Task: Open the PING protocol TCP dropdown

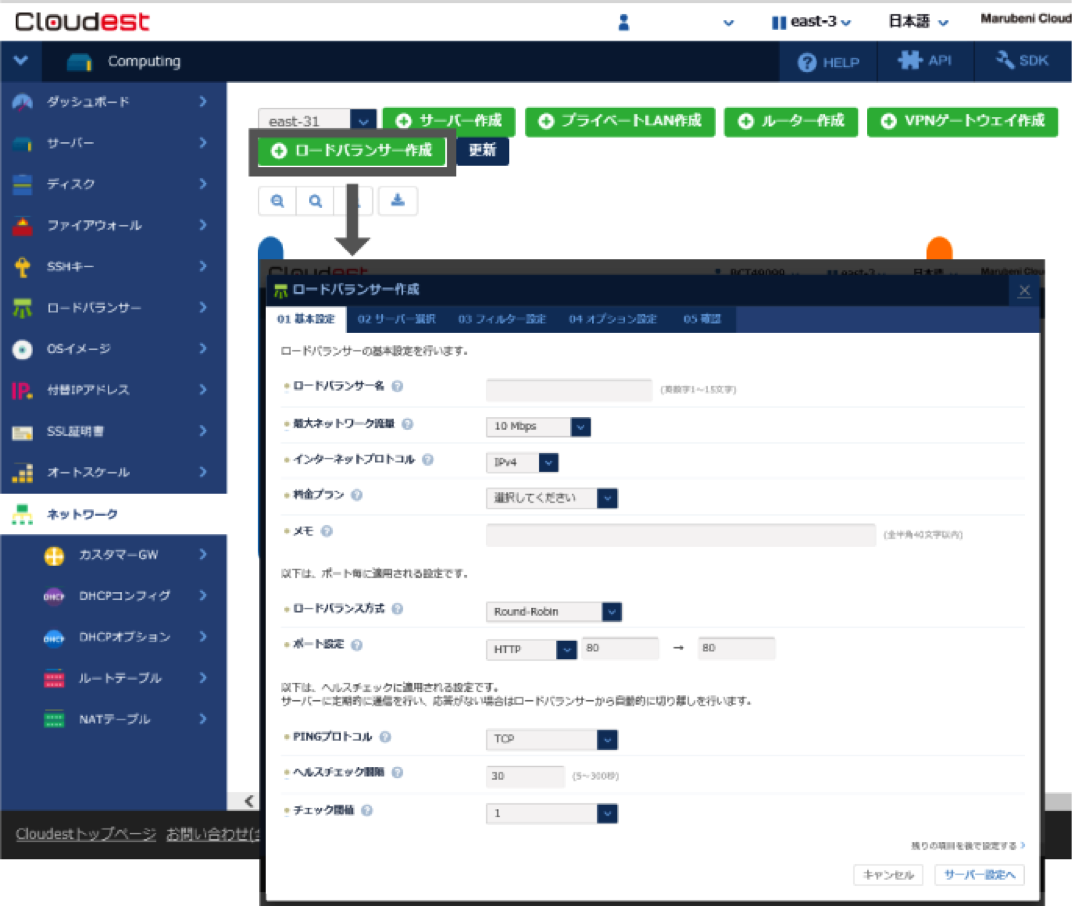Action: click(551, 740)
